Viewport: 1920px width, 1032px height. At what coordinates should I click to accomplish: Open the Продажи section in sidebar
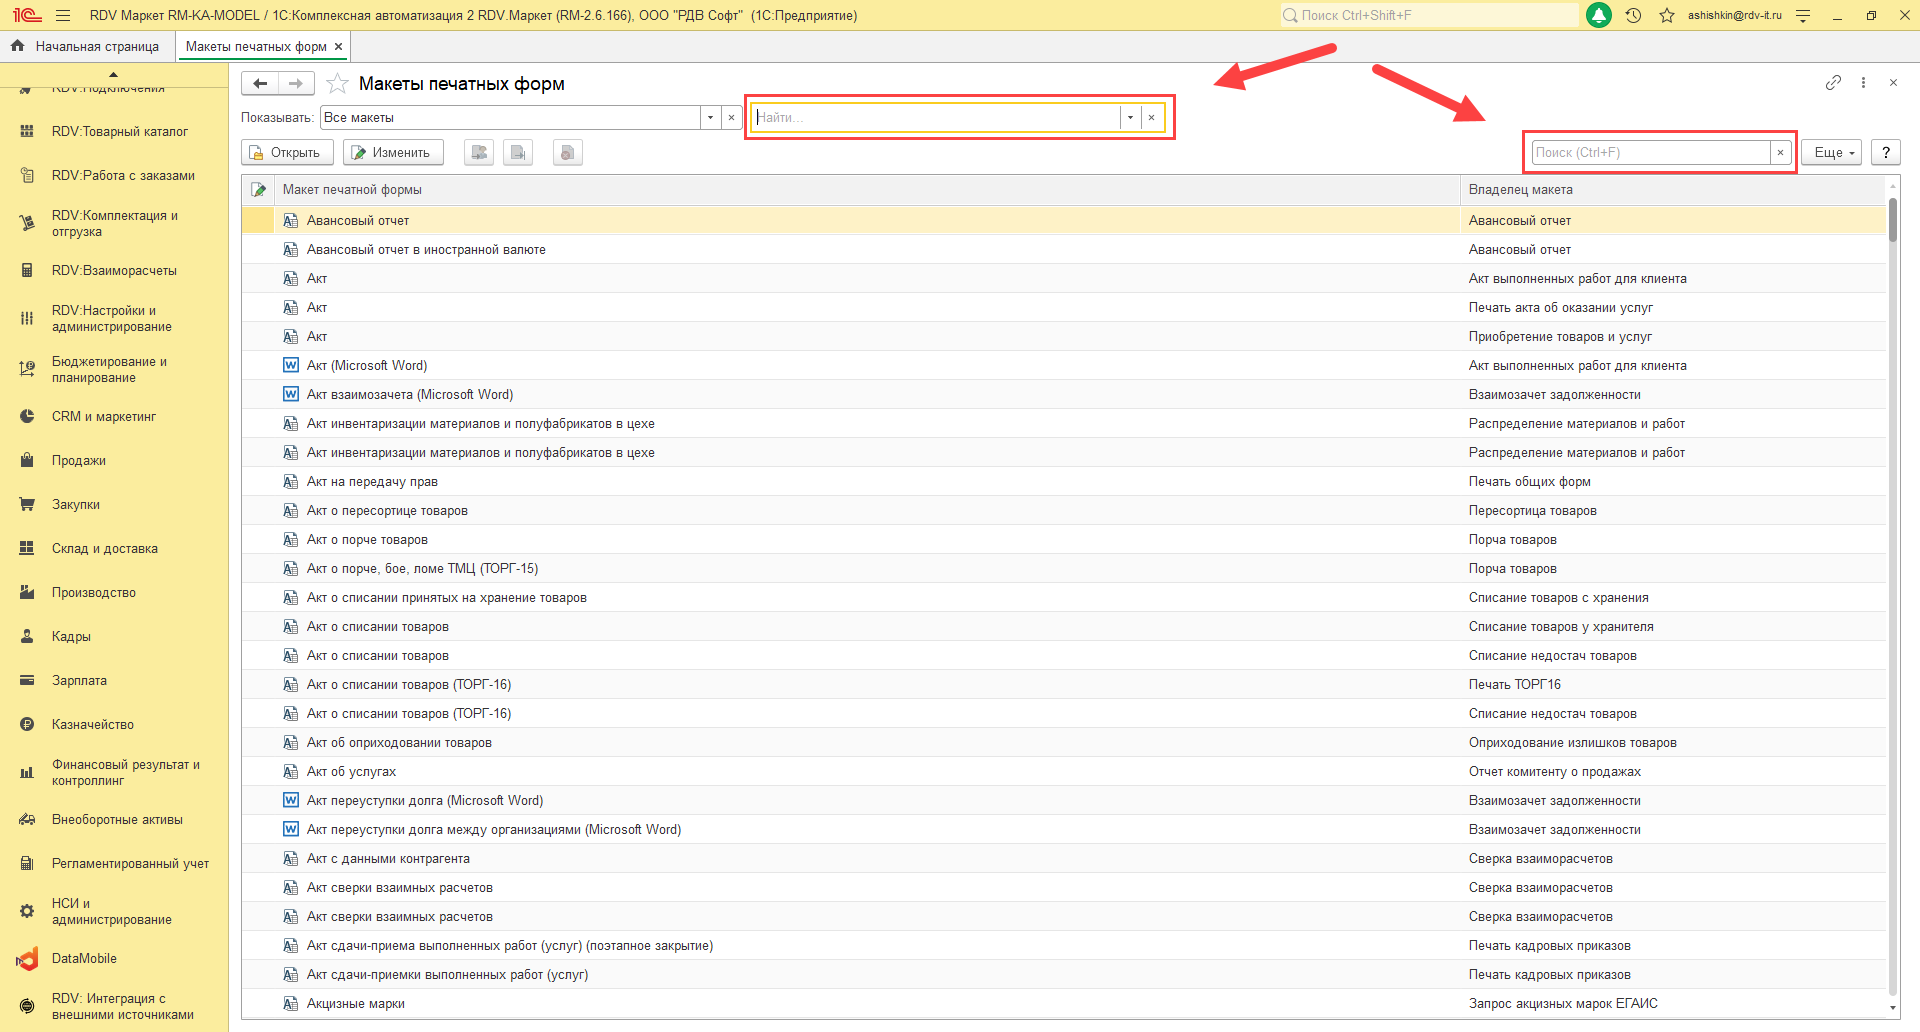point(79,461)
